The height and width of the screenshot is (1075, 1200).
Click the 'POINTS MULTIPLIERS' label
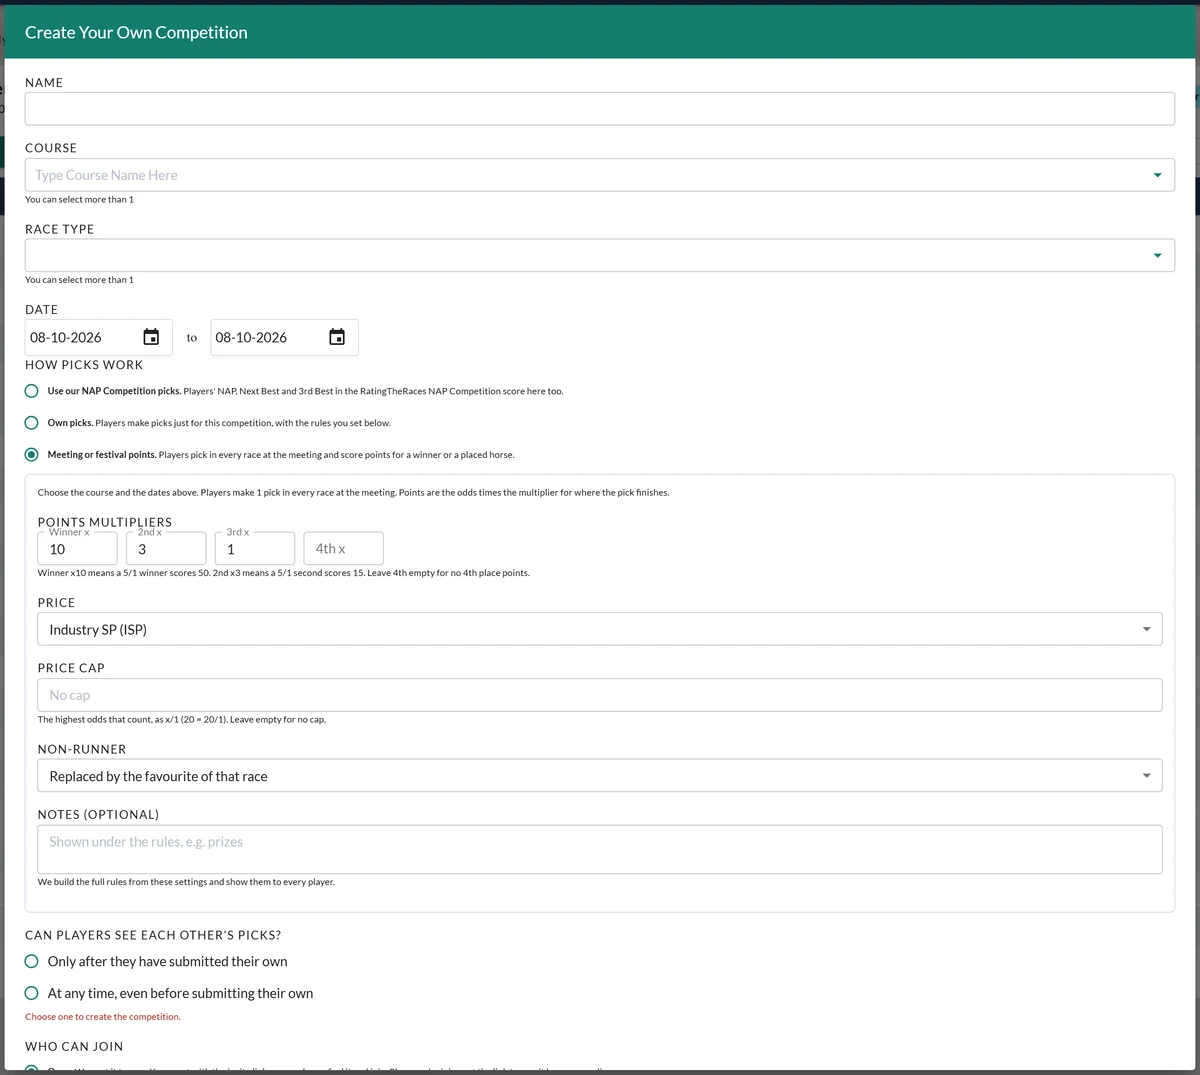pos(105,522)
